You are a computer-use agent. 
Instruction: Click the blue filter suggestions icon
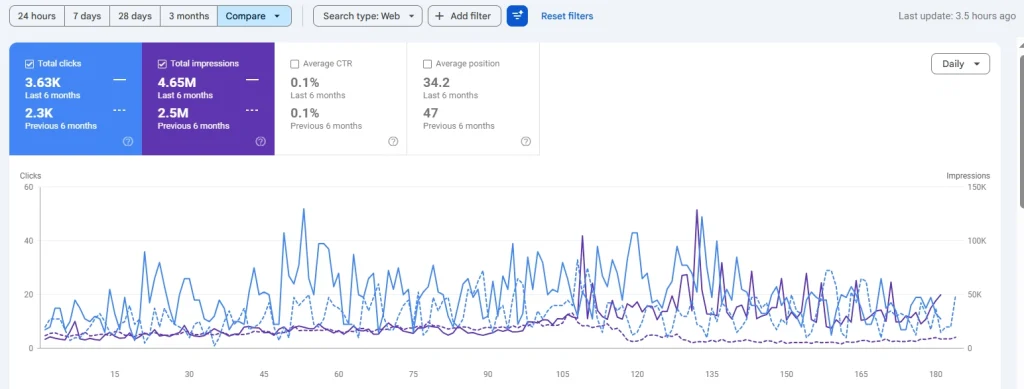coord(517,16)
